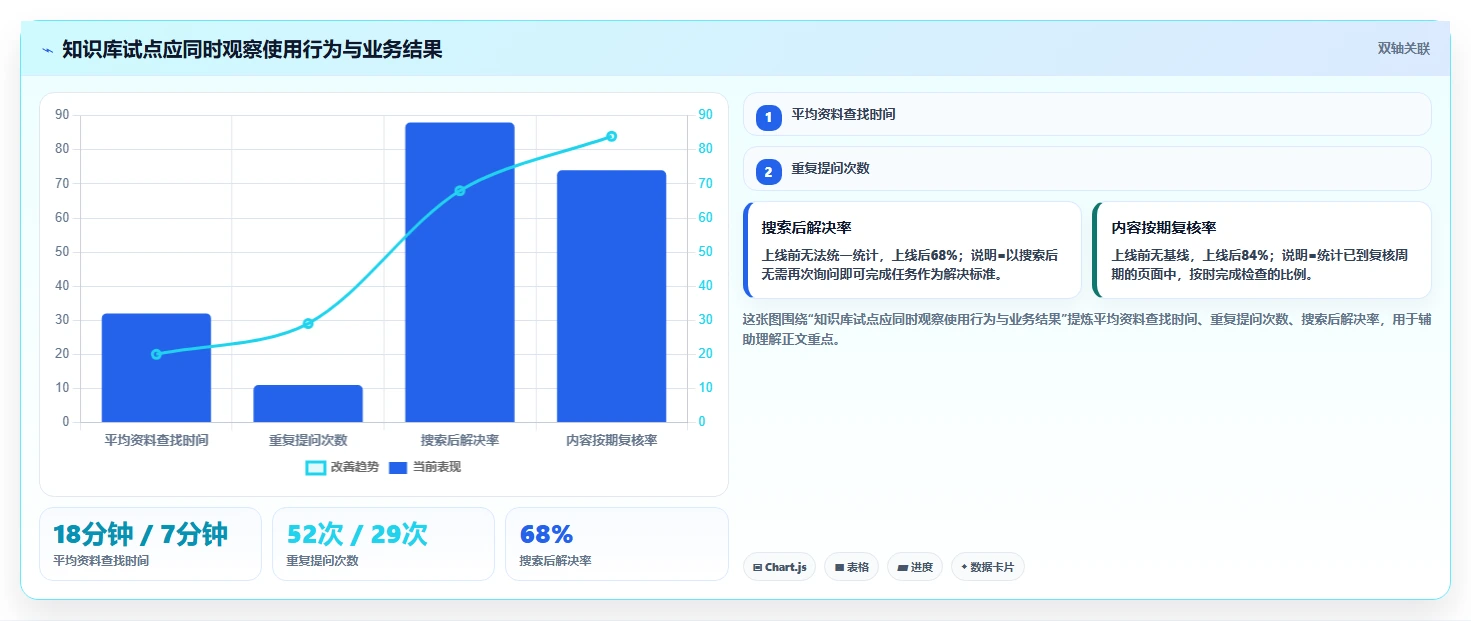The height and width of the screenshot is (621, 1471).
Task: Click the Chart.js tag
Action: 779,567
